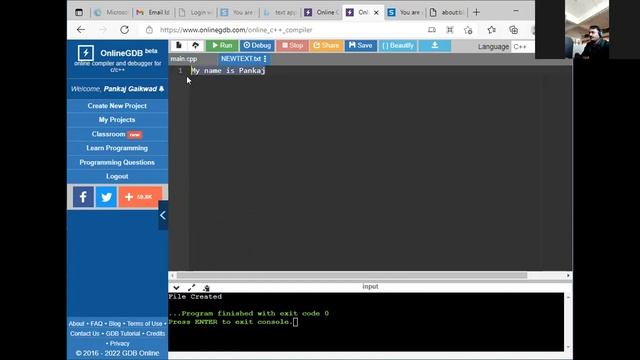Open the browser Favorites star icon
Screen dimensions: 640x360
pos(491,30)
